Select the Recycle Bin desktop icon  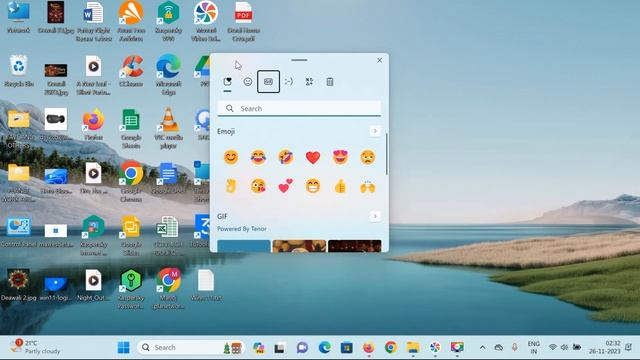(19, 72)
